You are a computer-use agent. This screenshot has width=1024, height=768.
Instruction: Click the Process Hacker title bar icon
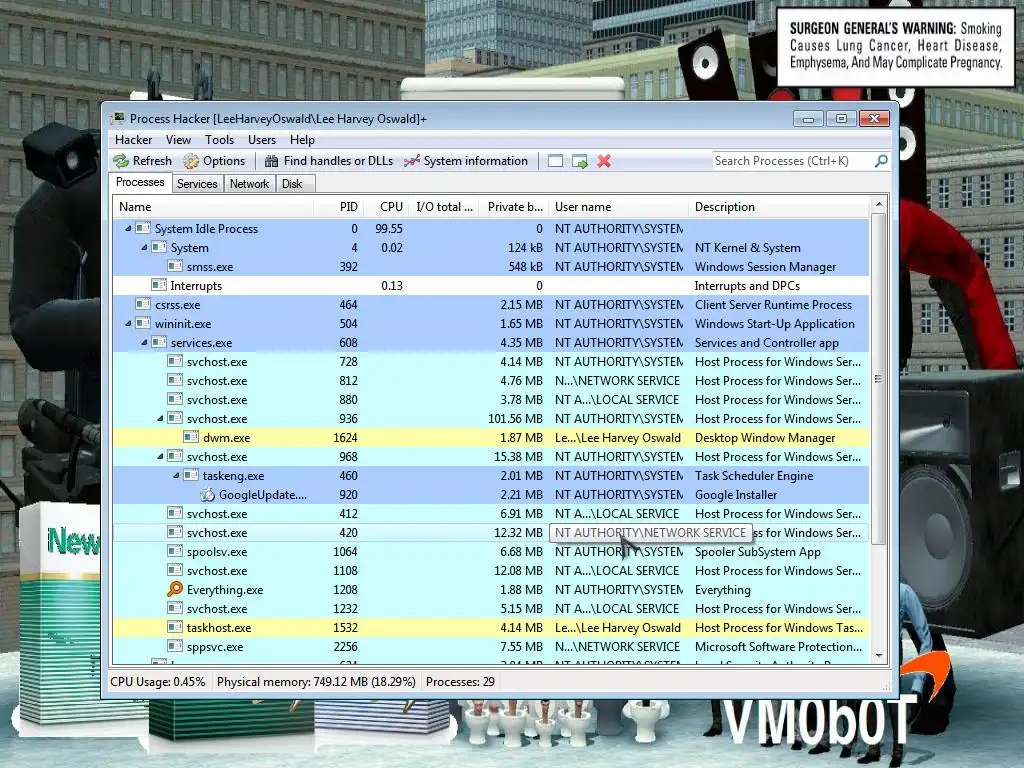(x=118, y=118)
